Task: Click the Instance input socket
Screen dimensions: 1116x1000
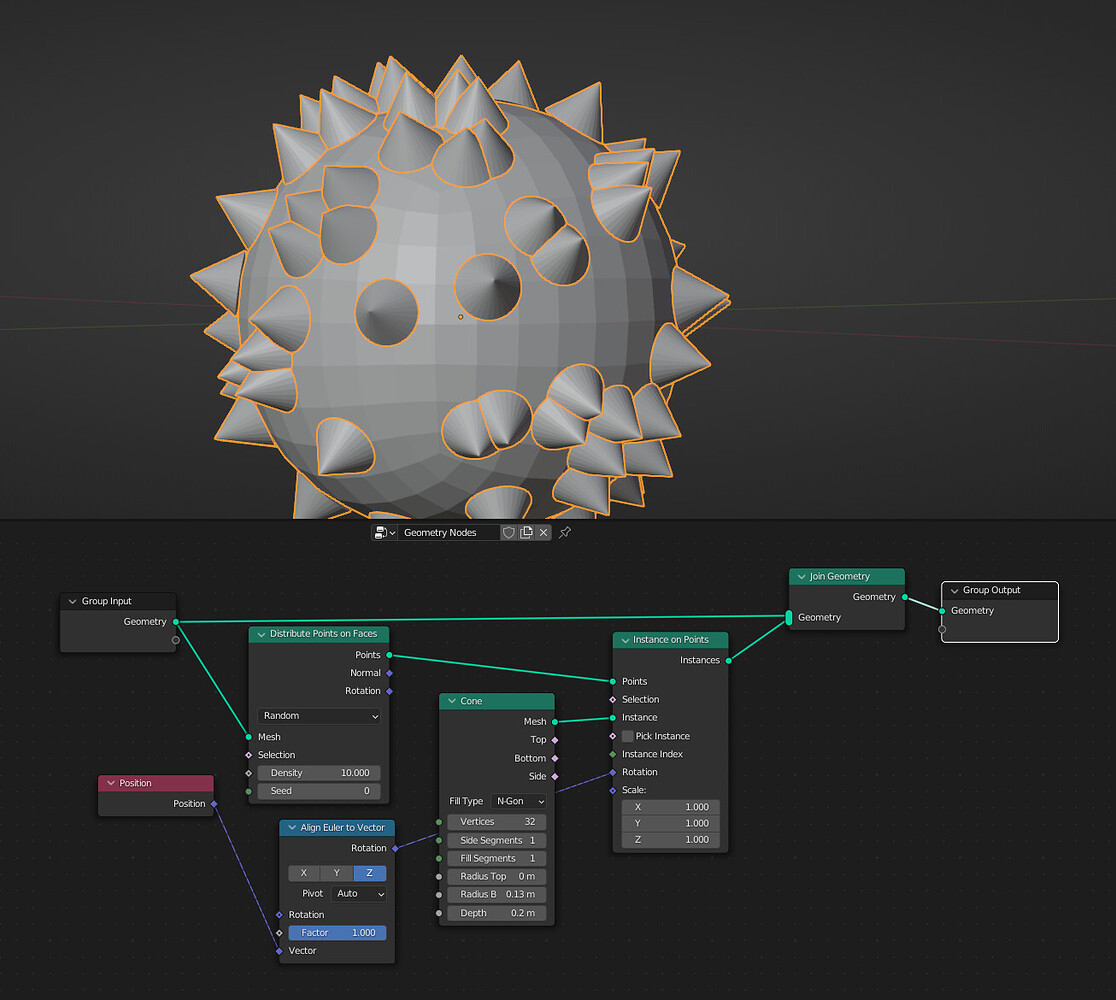Action: pos(613,718)
